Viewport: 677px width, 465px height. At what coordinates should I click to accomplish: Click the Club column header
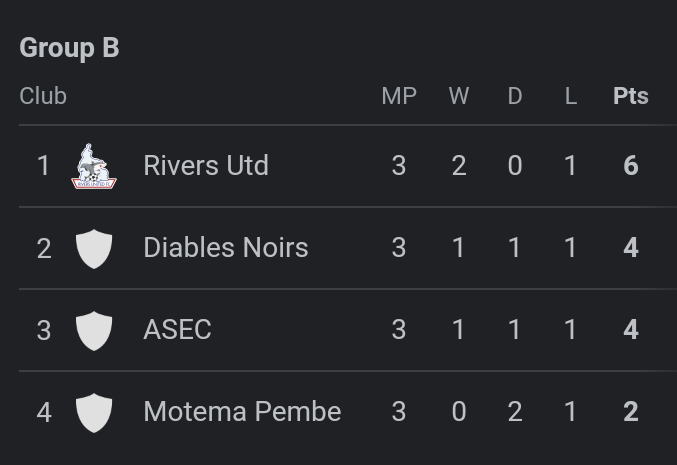43,96
